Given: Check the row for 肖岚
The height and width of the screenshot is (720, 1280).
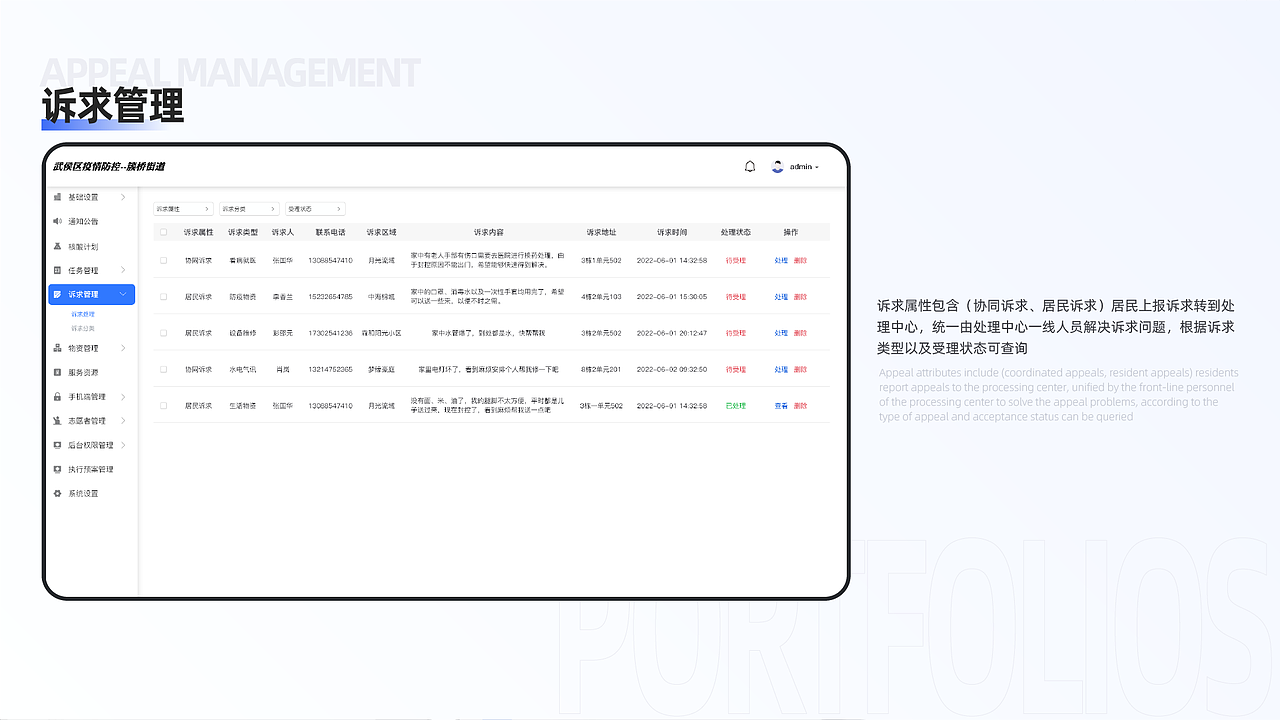Looking at the screenshot, I should pyautogui.click(x=164, y=369).
